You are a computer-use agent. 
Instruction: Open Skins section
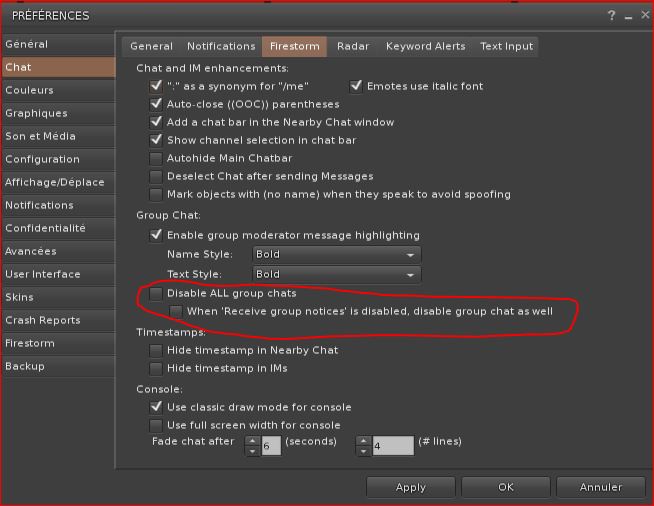(x=58, y=297)
